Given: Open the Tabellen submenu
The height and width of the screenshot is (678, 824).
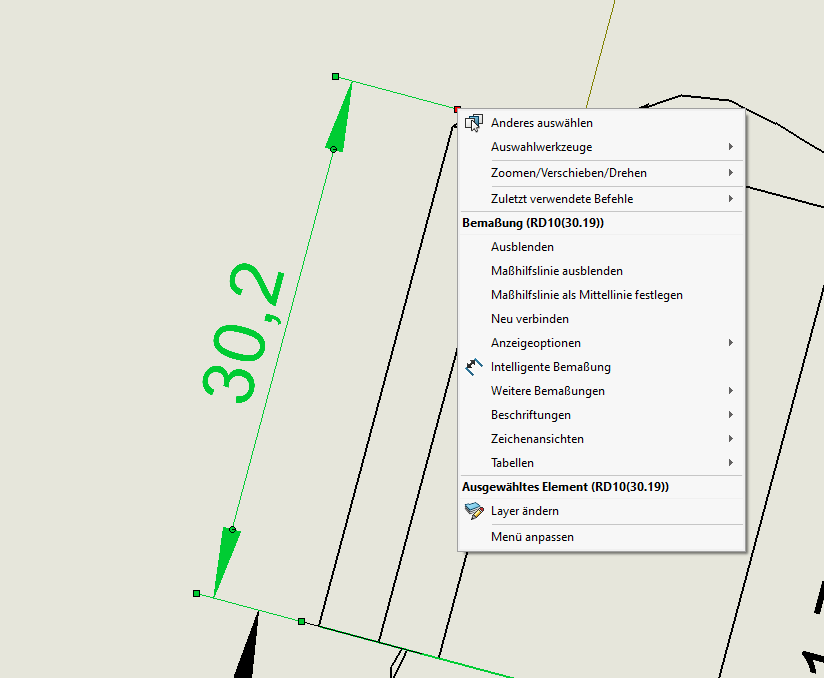Looking at the screenshot, I should click(601, 463).
